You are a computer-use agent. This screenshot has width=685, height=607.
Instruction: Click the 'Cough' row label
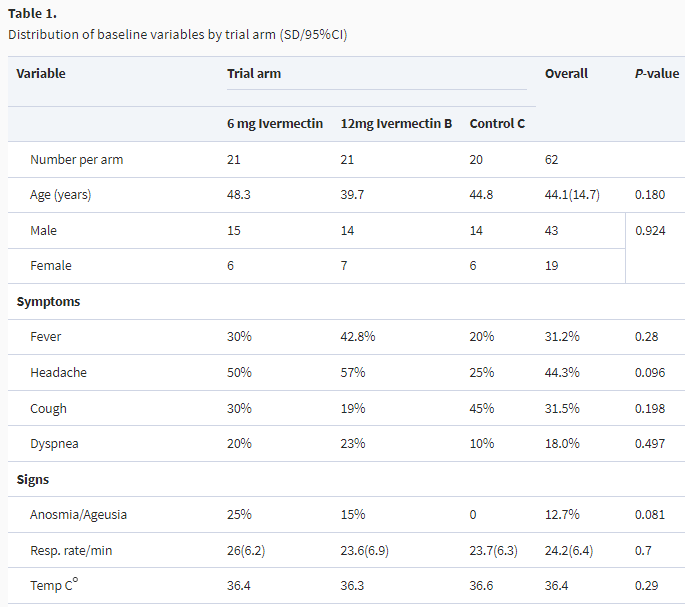[x=48, y=409]
